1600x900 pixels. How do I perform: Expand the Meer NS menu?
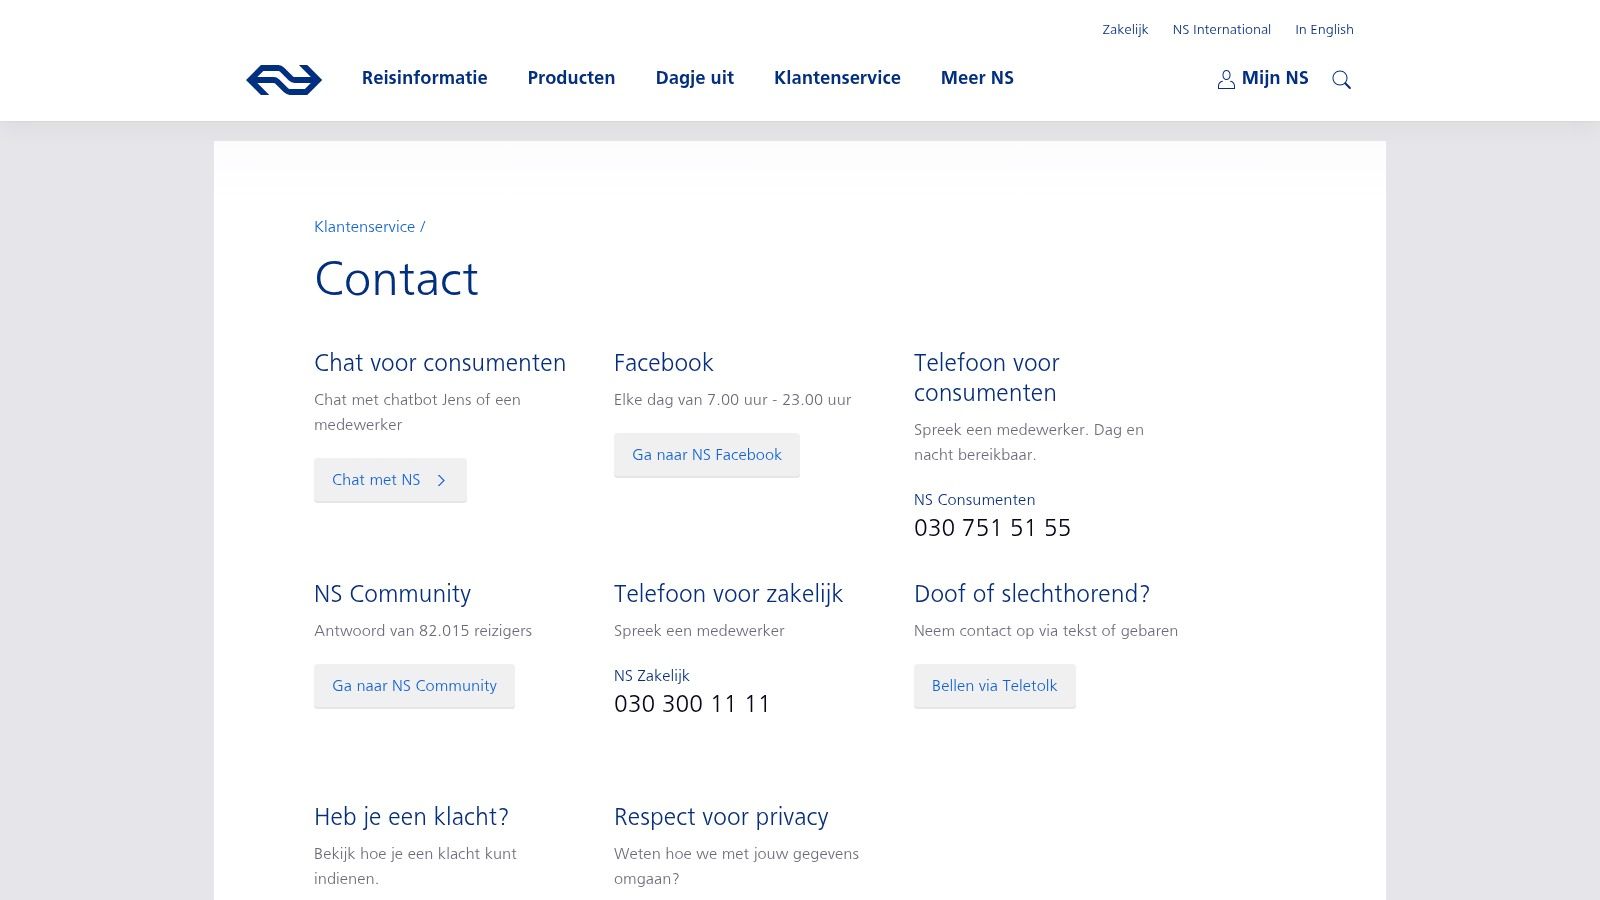click(x=977, y=78)
